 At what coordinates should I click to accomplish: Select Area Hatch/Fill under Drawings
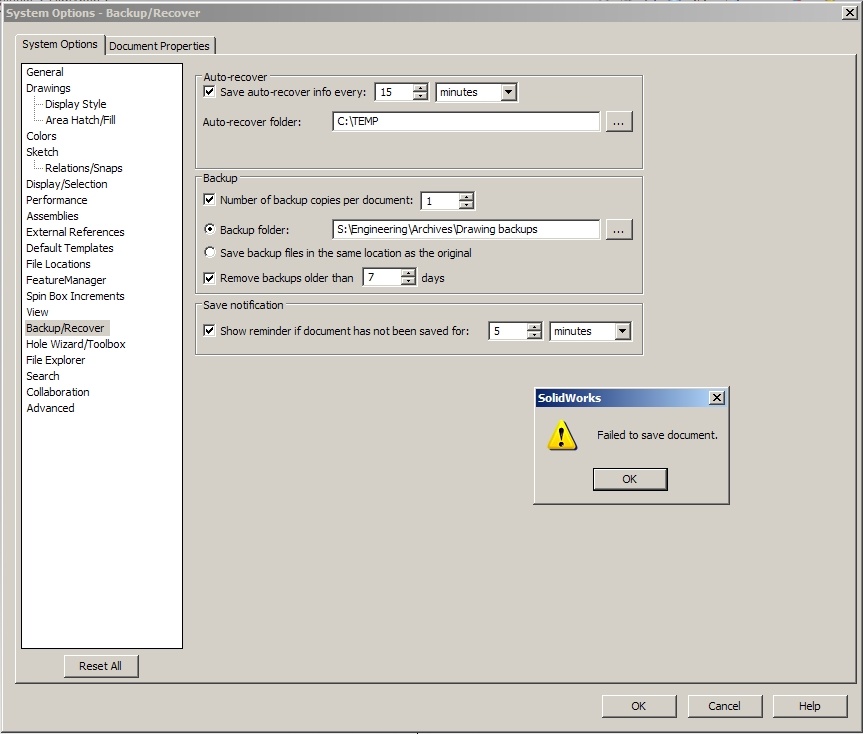(80, 120)
